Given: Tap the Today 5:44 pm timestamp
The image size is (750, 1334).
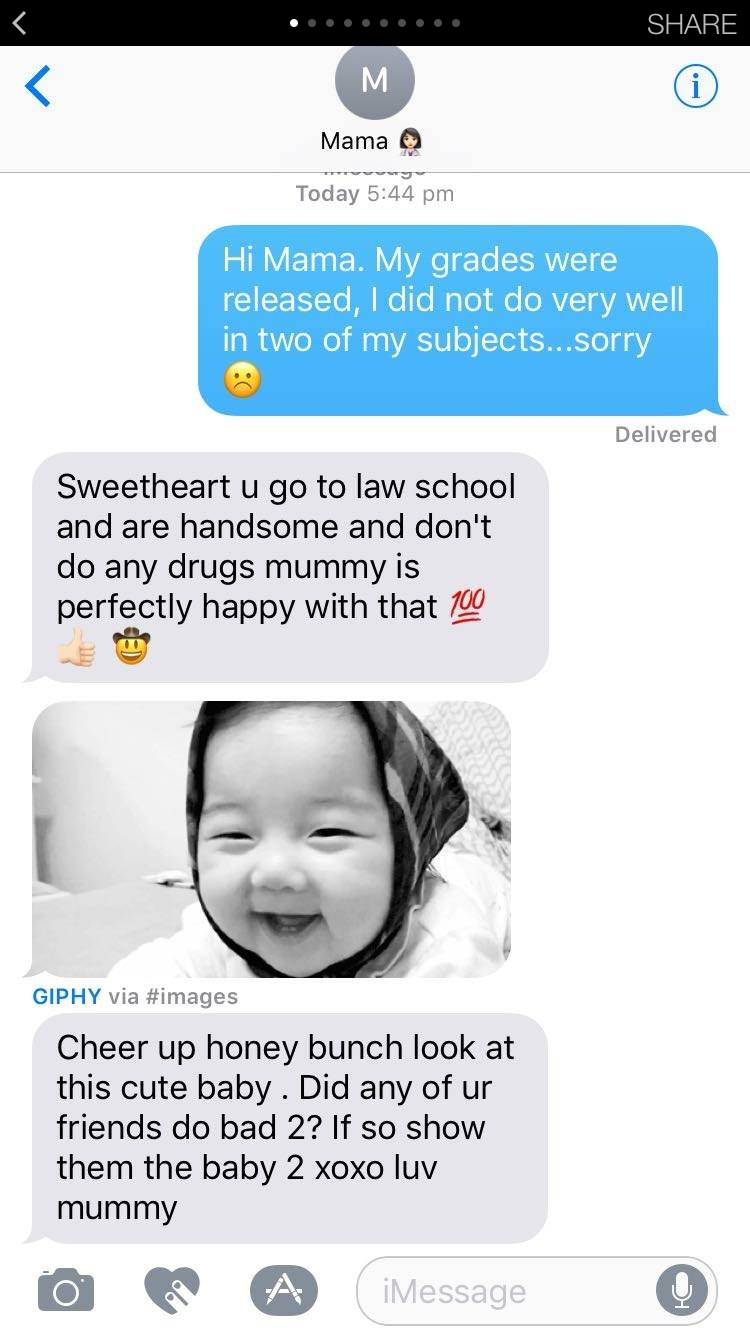Looking at the screenshot, I should coord(375,194).
